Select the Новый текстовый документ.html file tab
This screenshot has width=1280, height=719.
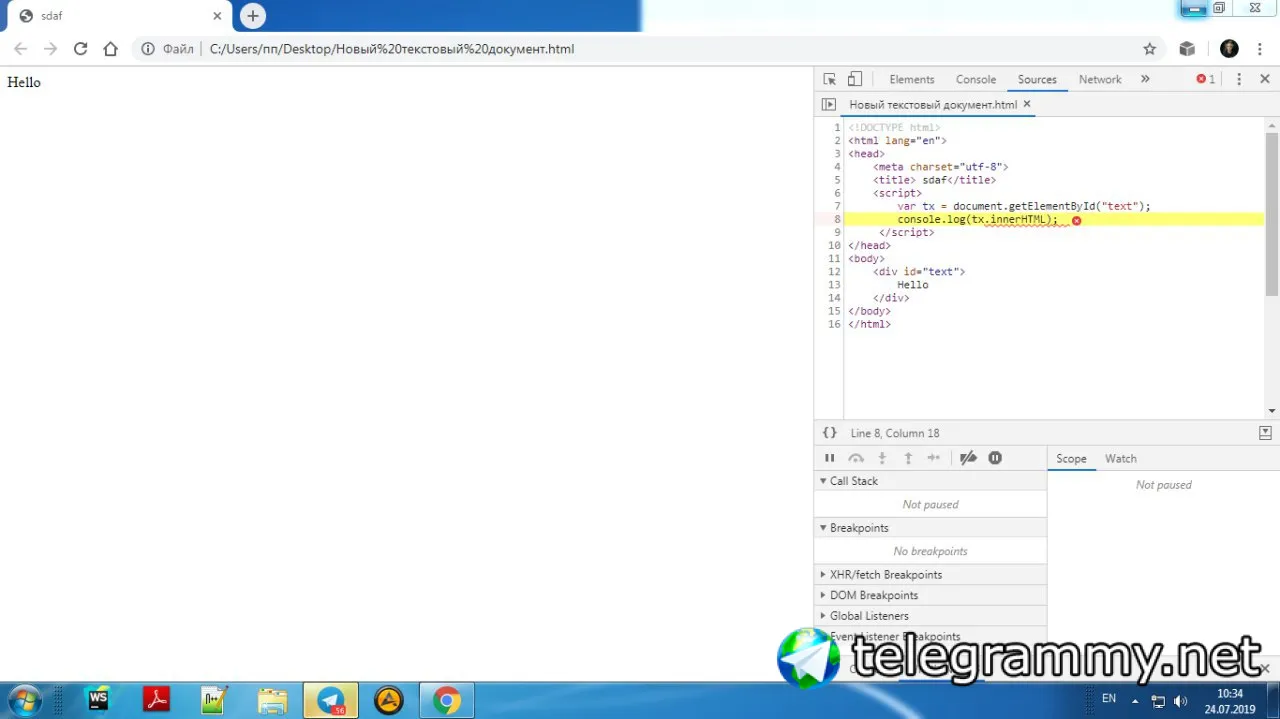point(933,104)
